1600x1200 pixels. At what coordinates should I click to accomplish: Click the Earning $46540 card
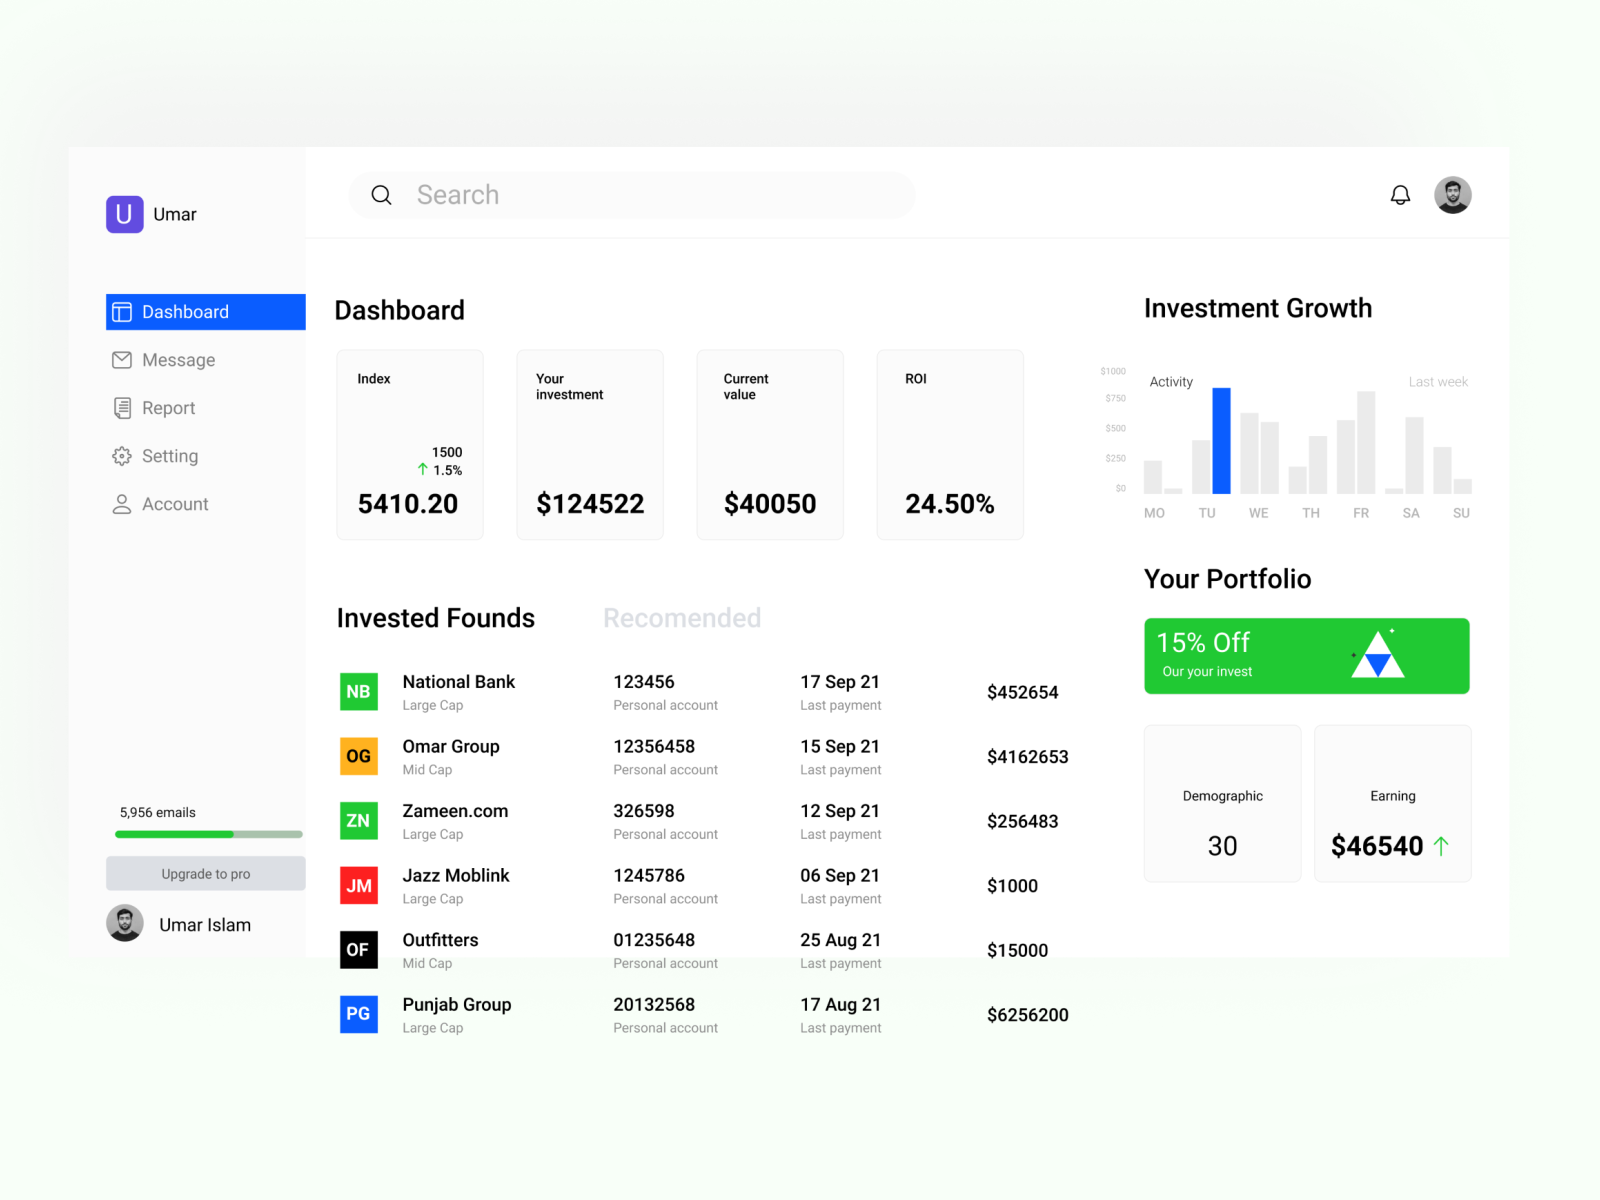1392,803
